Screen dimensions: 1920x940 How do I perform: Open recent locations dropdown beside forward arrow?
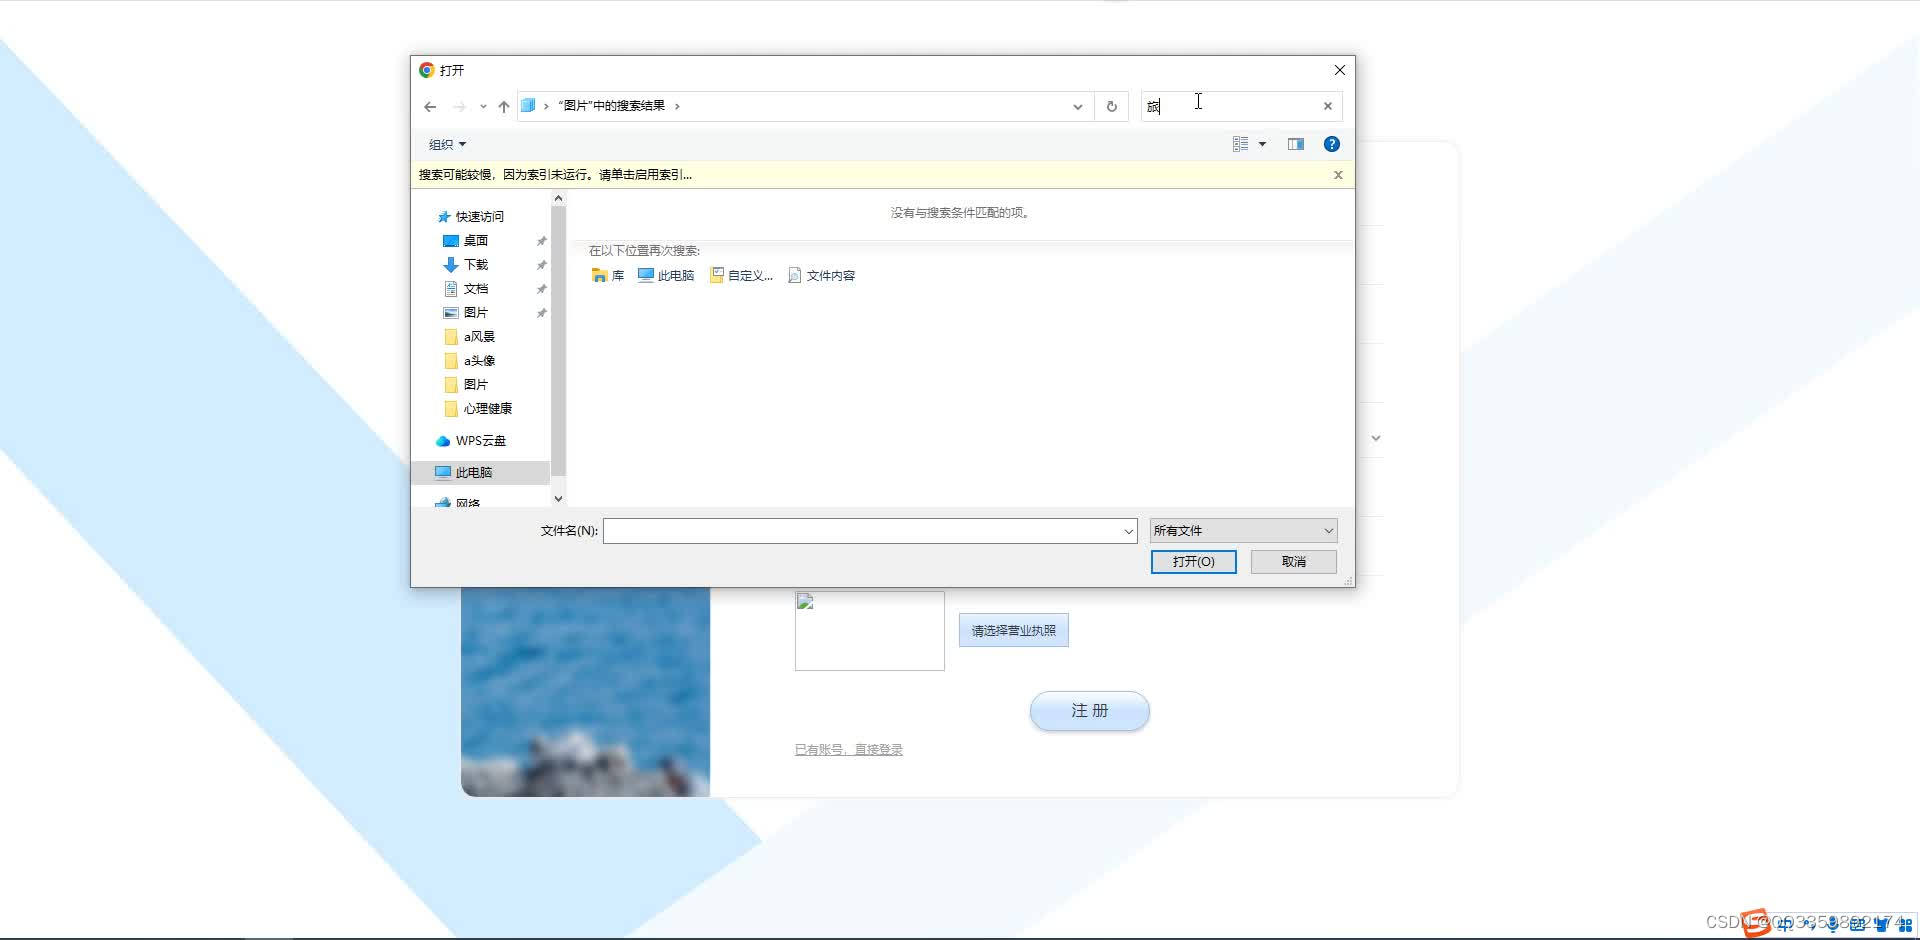pyautogui.click(x=483, y=106)
